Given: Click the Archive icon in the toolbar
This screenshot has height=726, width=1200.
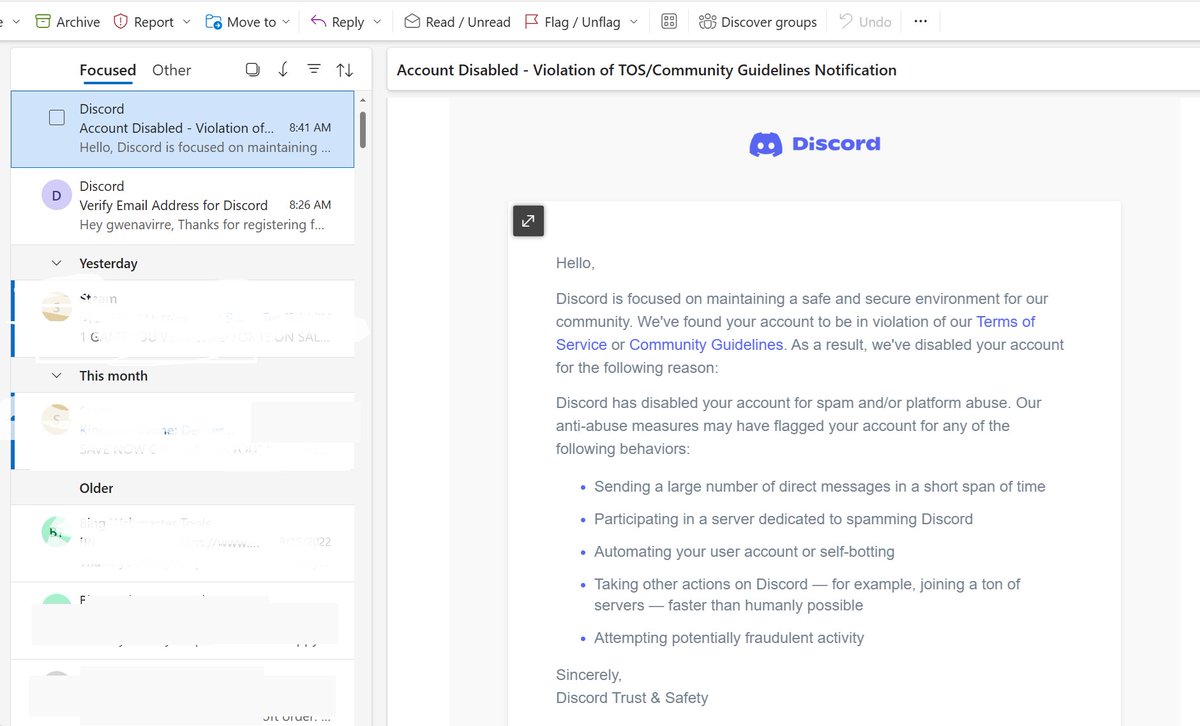Looking at the screenshot, I should 43,21.
